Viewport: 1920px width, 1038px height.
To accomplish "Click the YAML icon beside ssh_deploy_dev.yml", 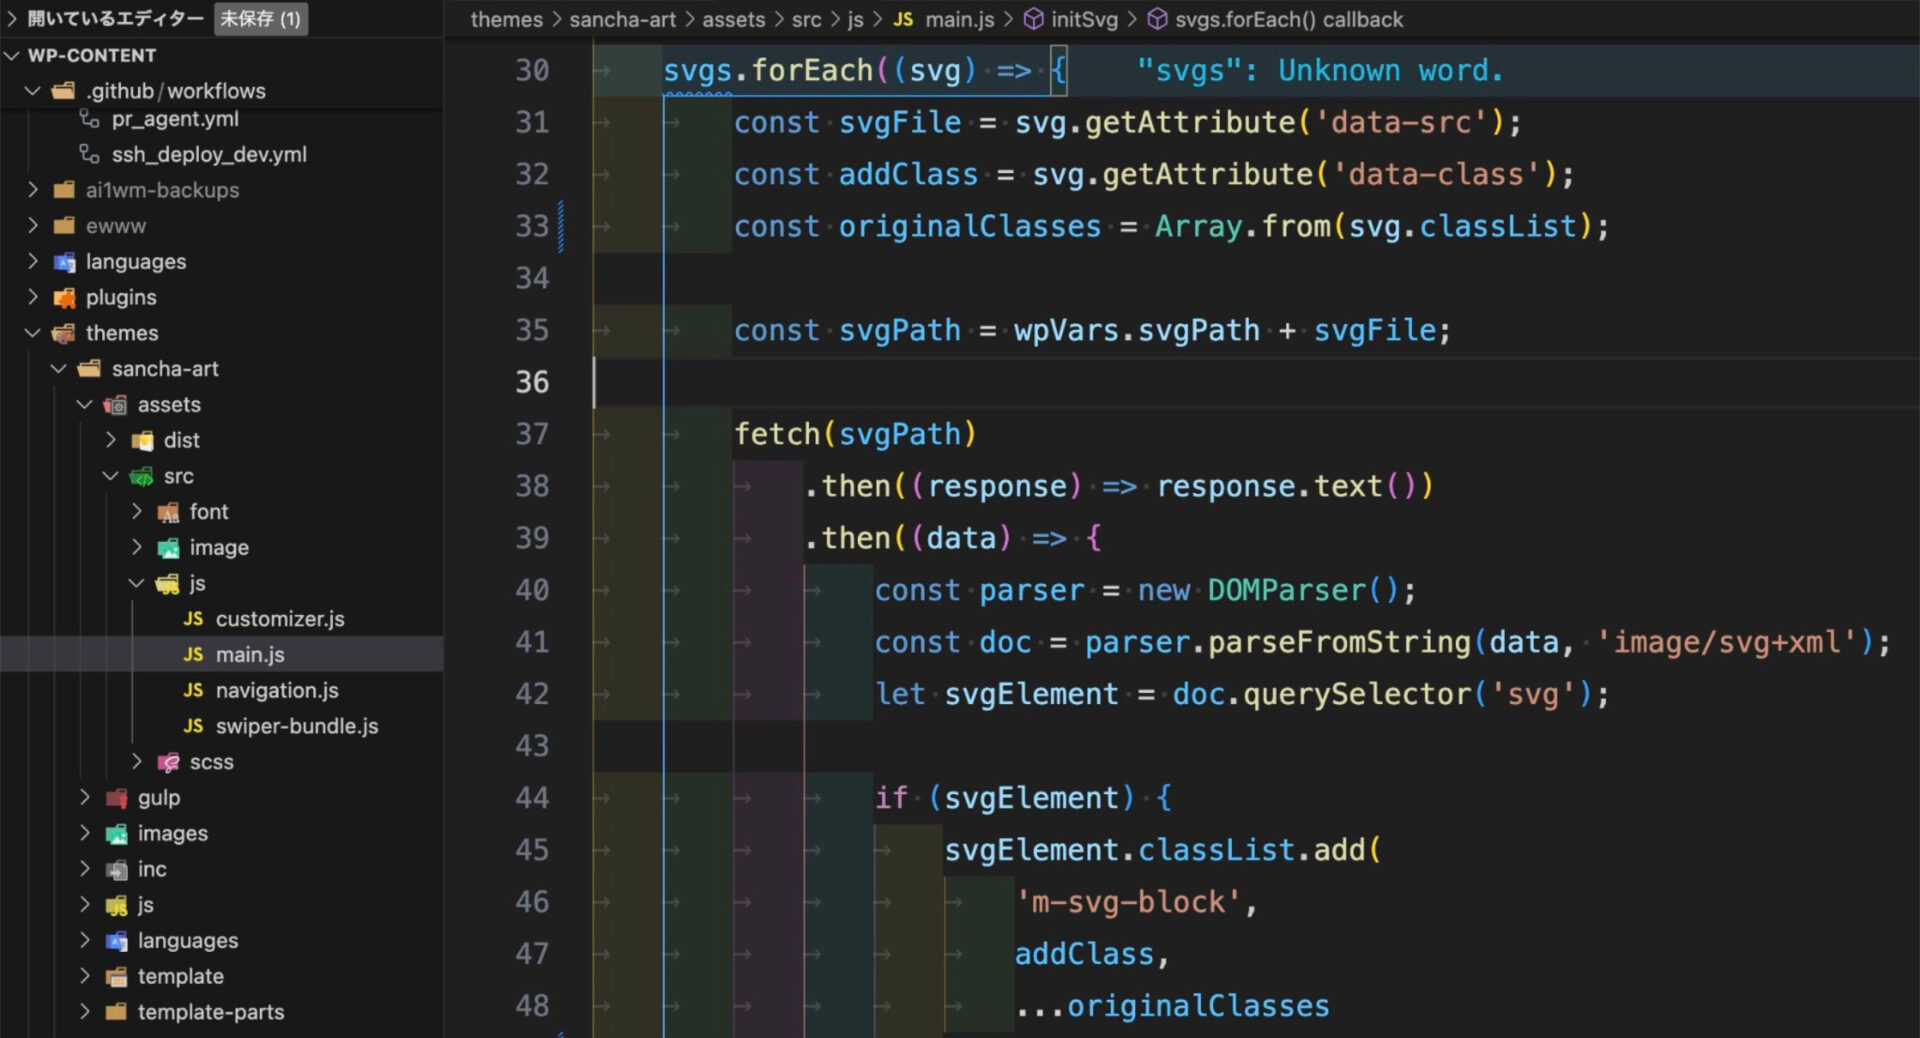I will click(x=90, y=154).
